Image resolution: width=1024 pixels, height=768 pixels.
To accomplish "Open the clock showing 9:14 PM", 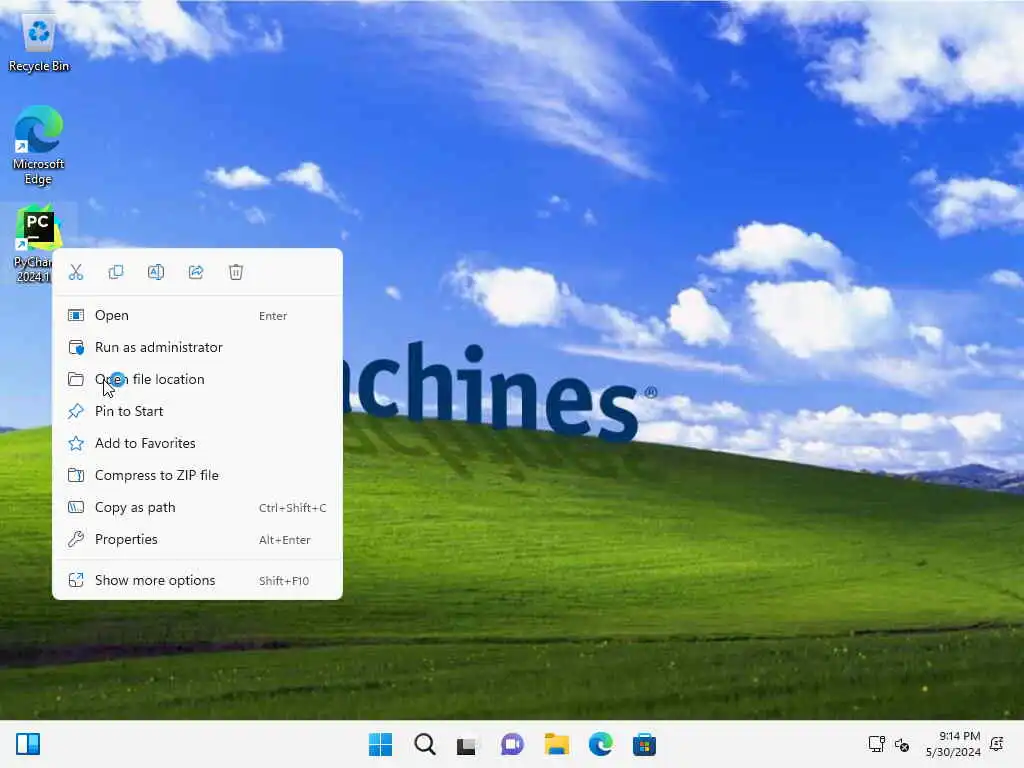I will click(953, 744).
